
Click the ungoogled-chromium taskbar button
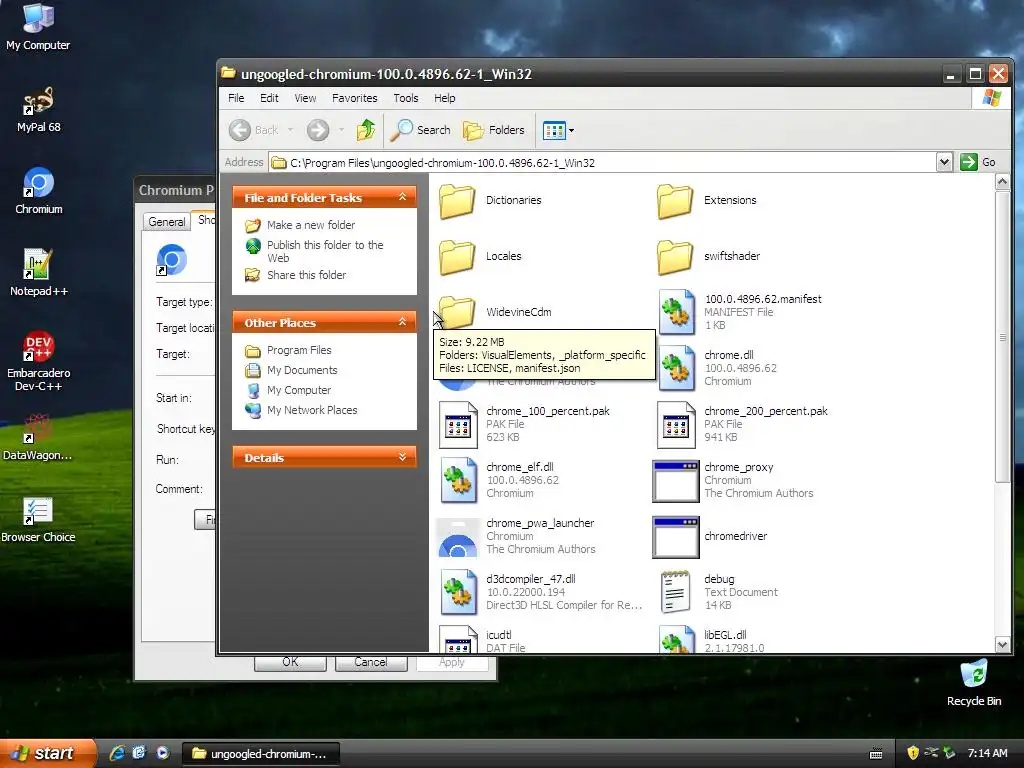tap(260, 754)
